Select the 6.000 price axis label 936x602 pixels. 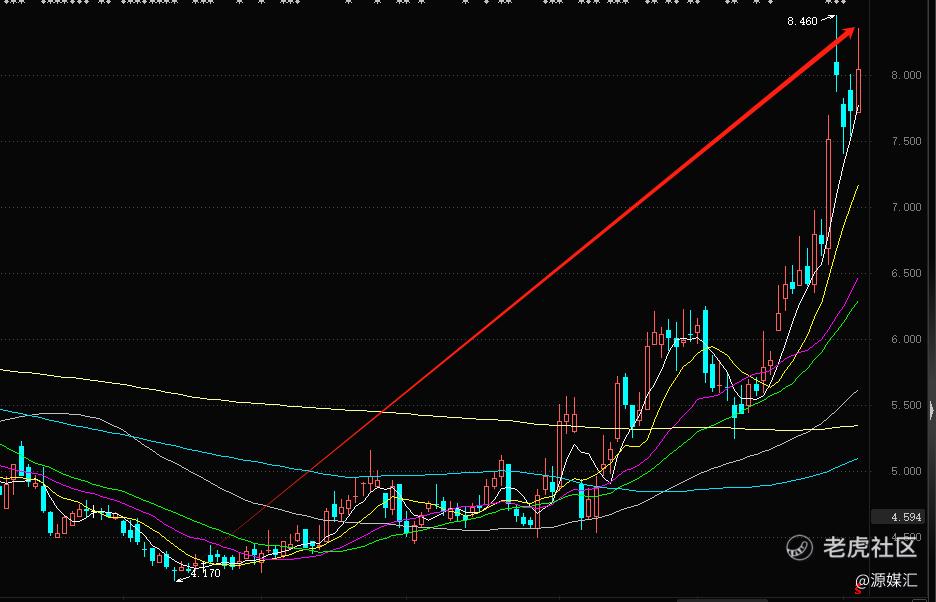pyautogui.click(x=906, y=339)
